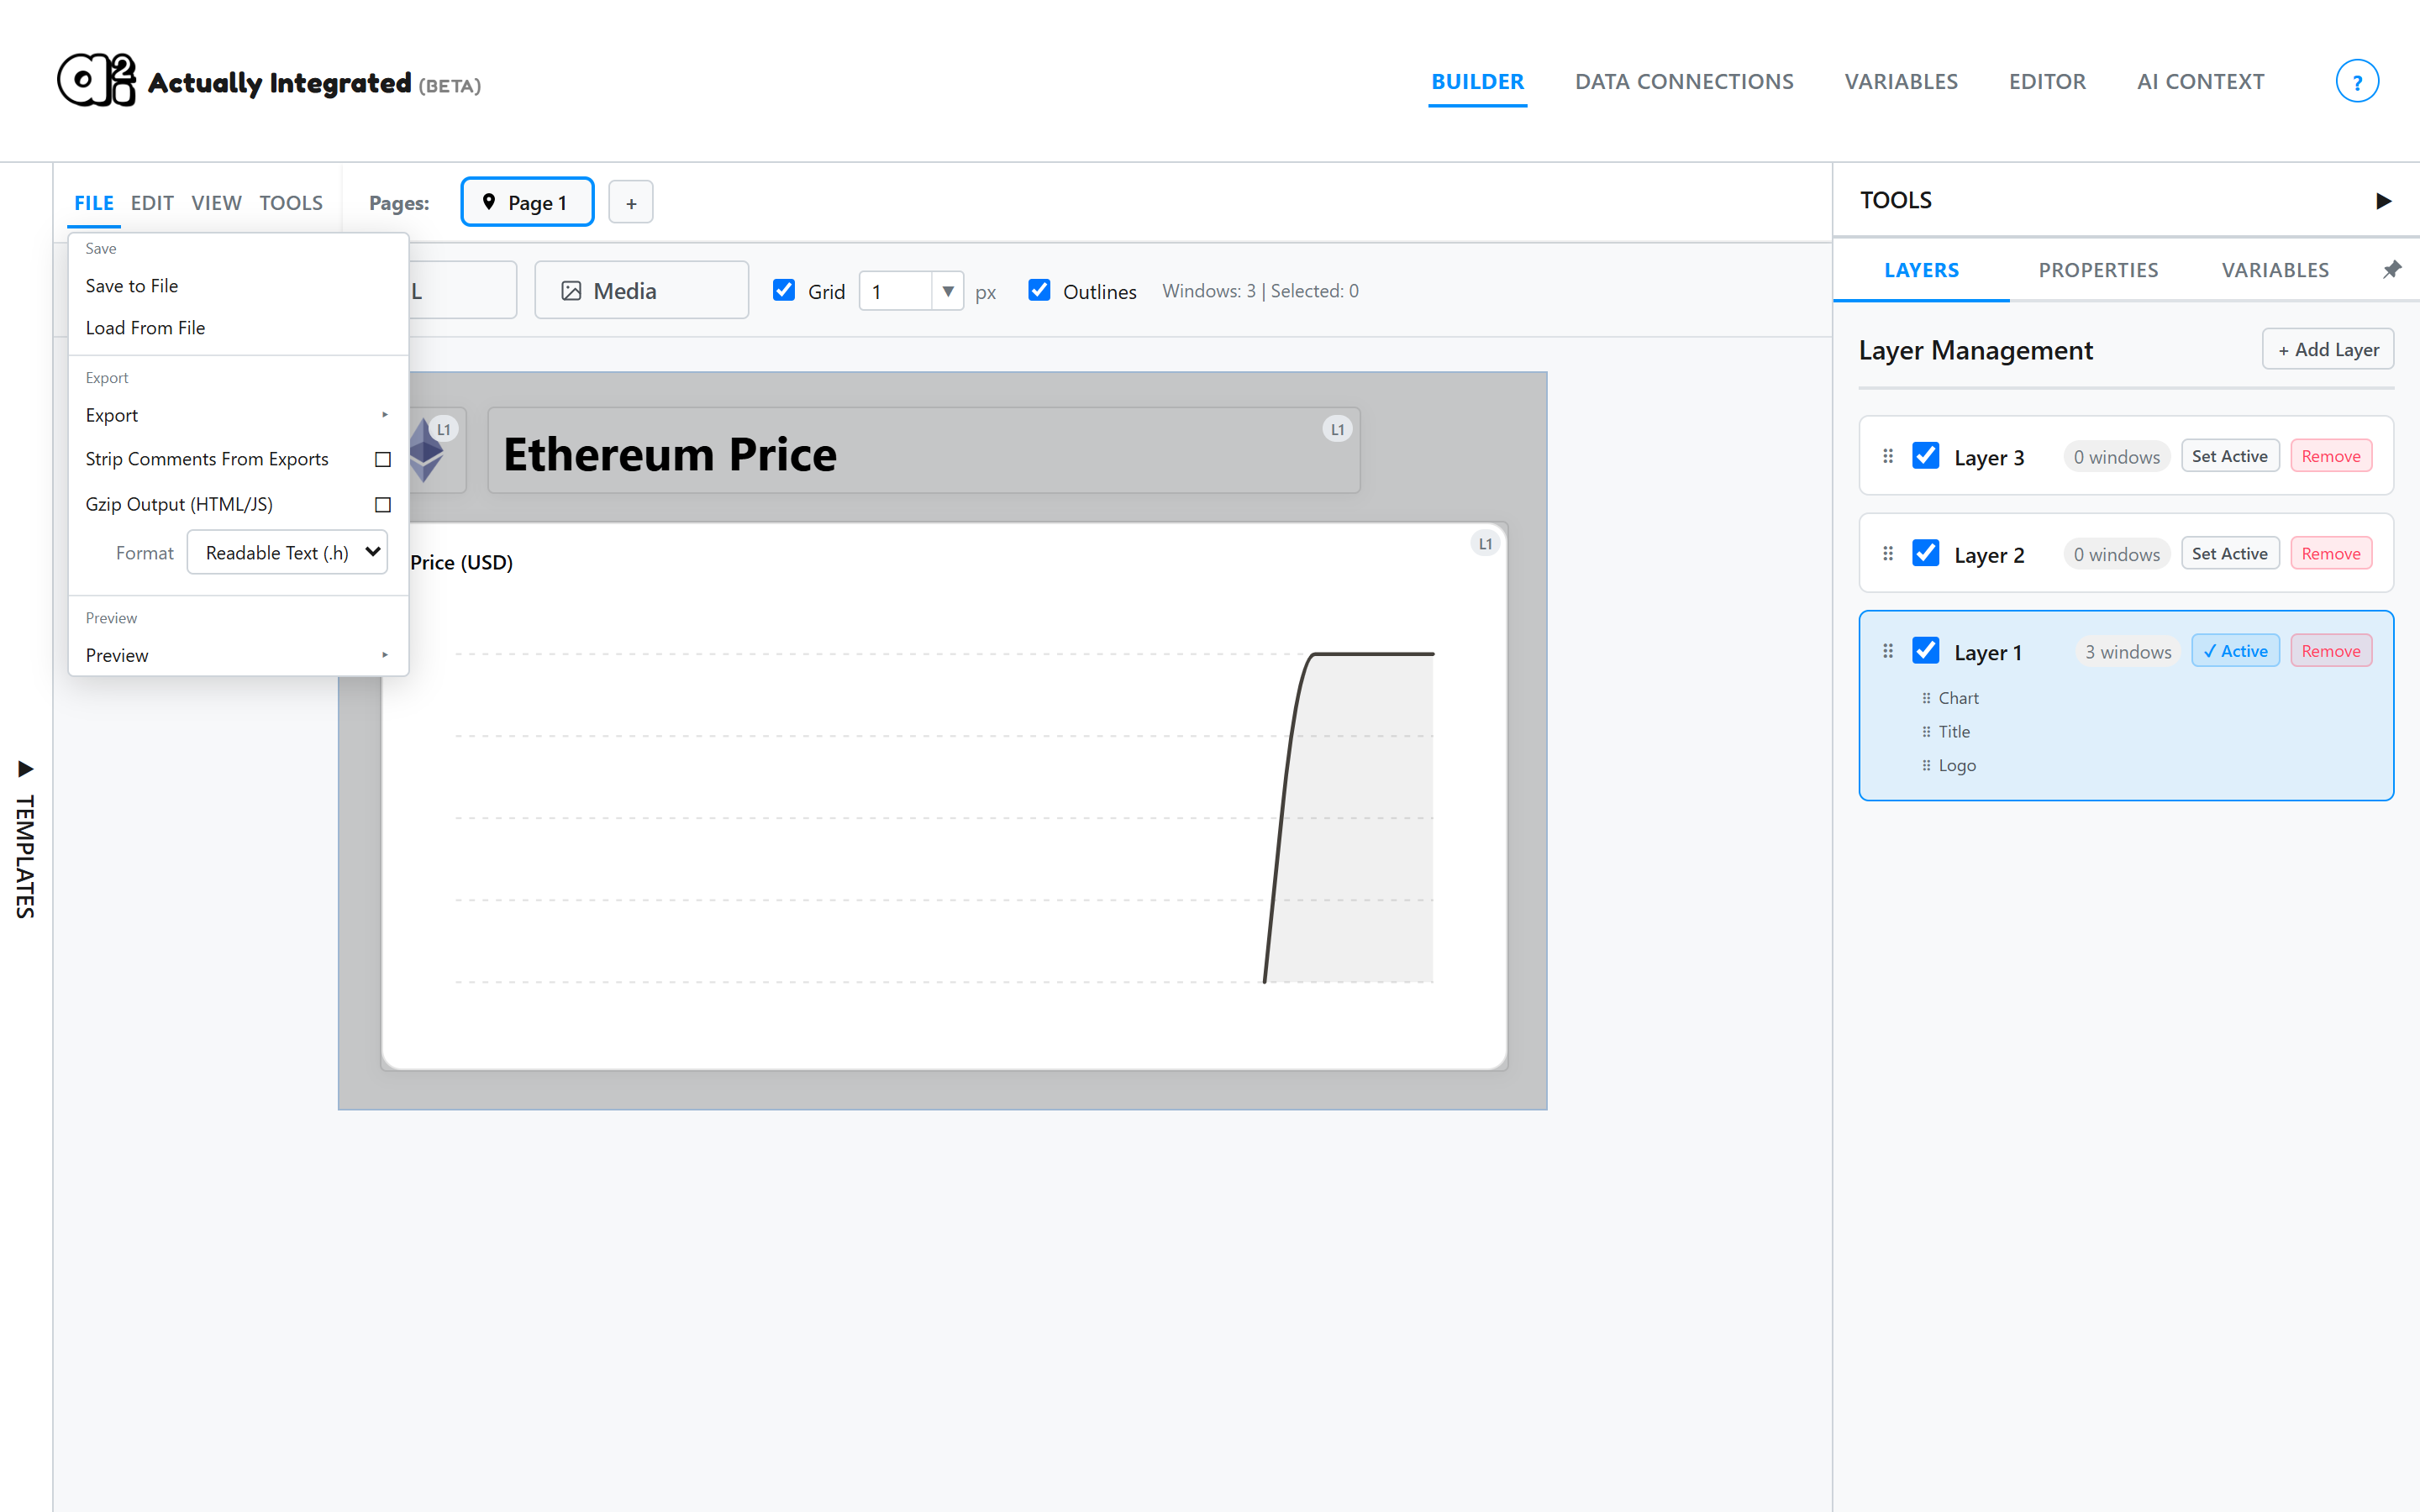Switch to LAYERS panel tab
Screen dimensions: 2420x1512
tap(1921, 270)
